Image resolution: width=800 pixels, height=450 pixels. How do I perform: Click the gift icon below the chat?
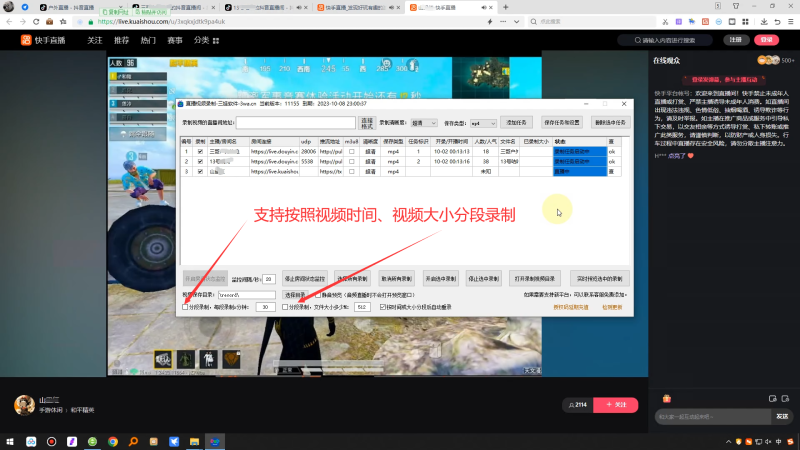point(666,398)
